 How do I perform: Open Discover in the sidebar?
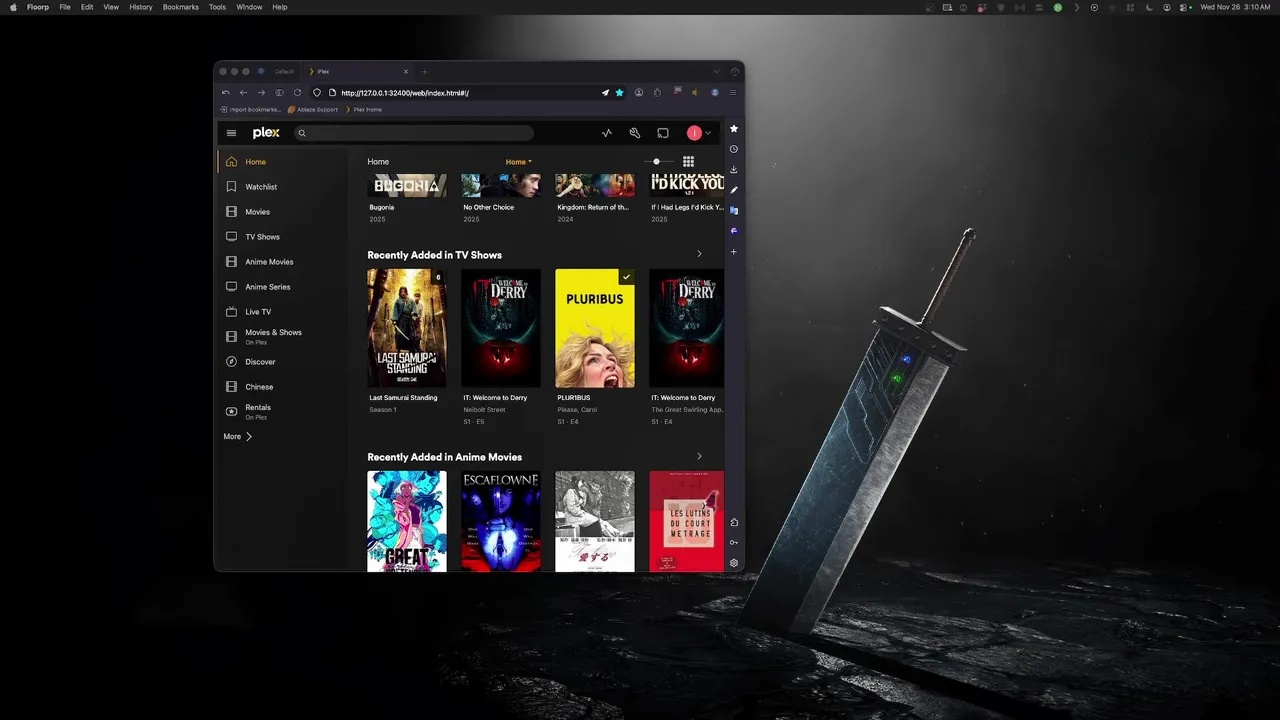(x=282, y=362)
